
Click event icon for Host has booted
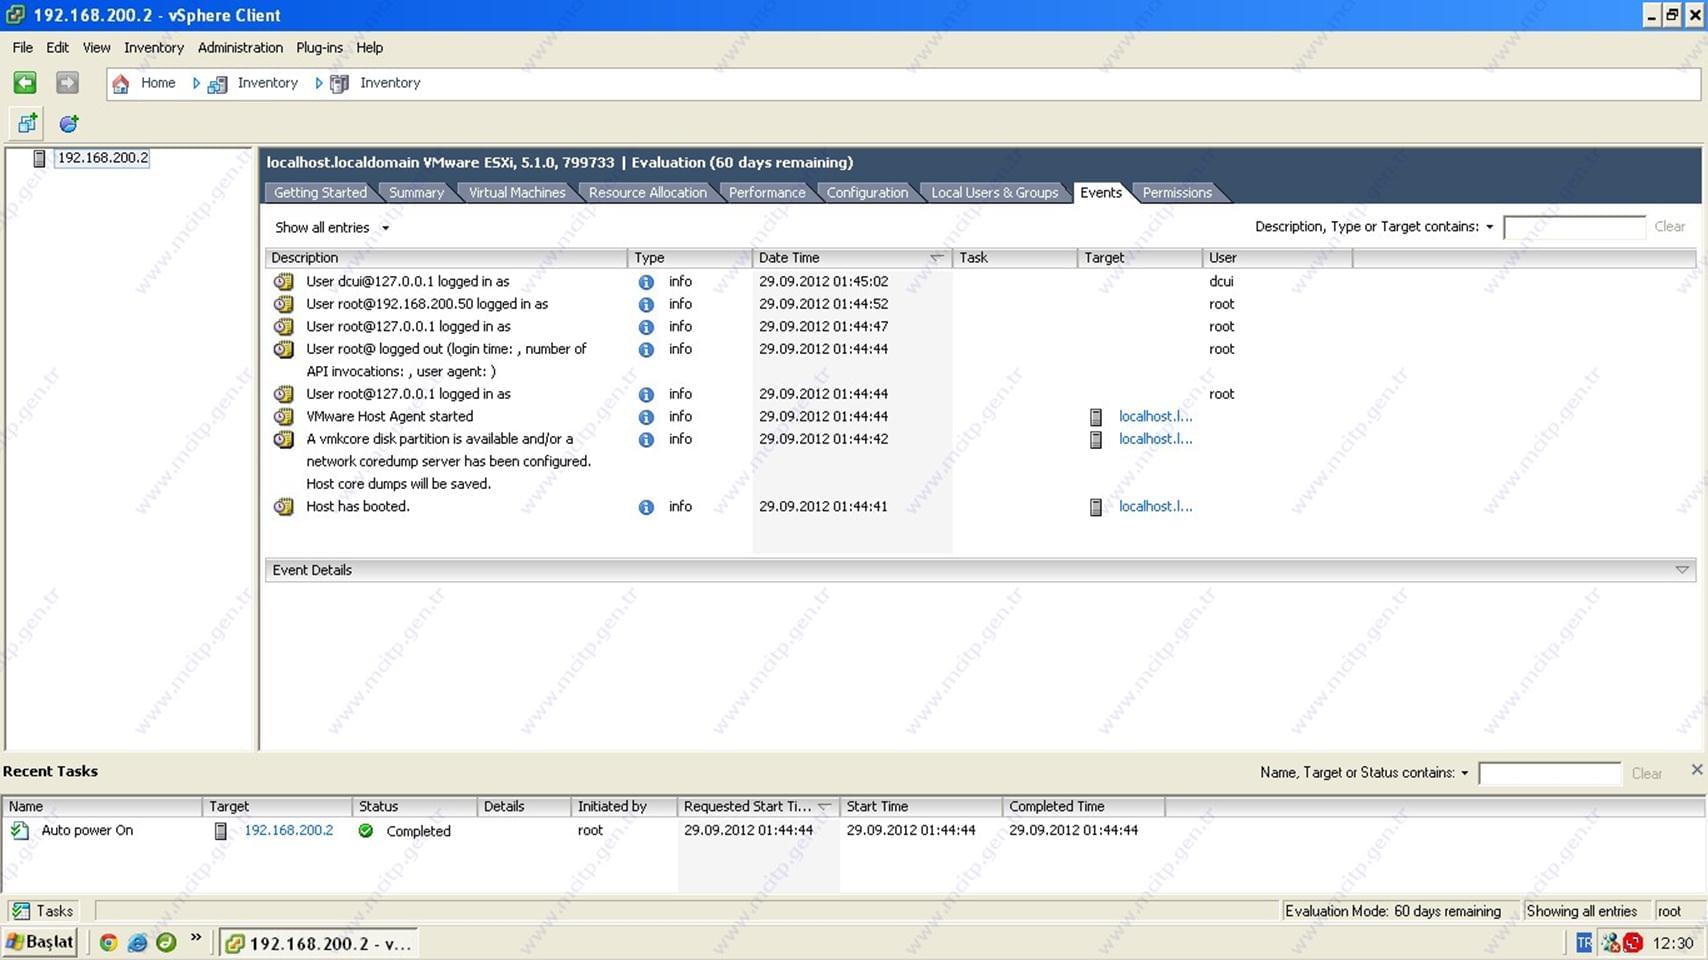(x=284, y=507)
